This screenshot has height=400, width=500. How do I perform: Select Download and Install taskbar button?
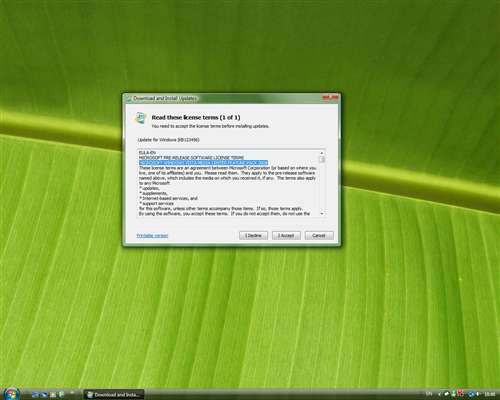(x=113, y=395)
